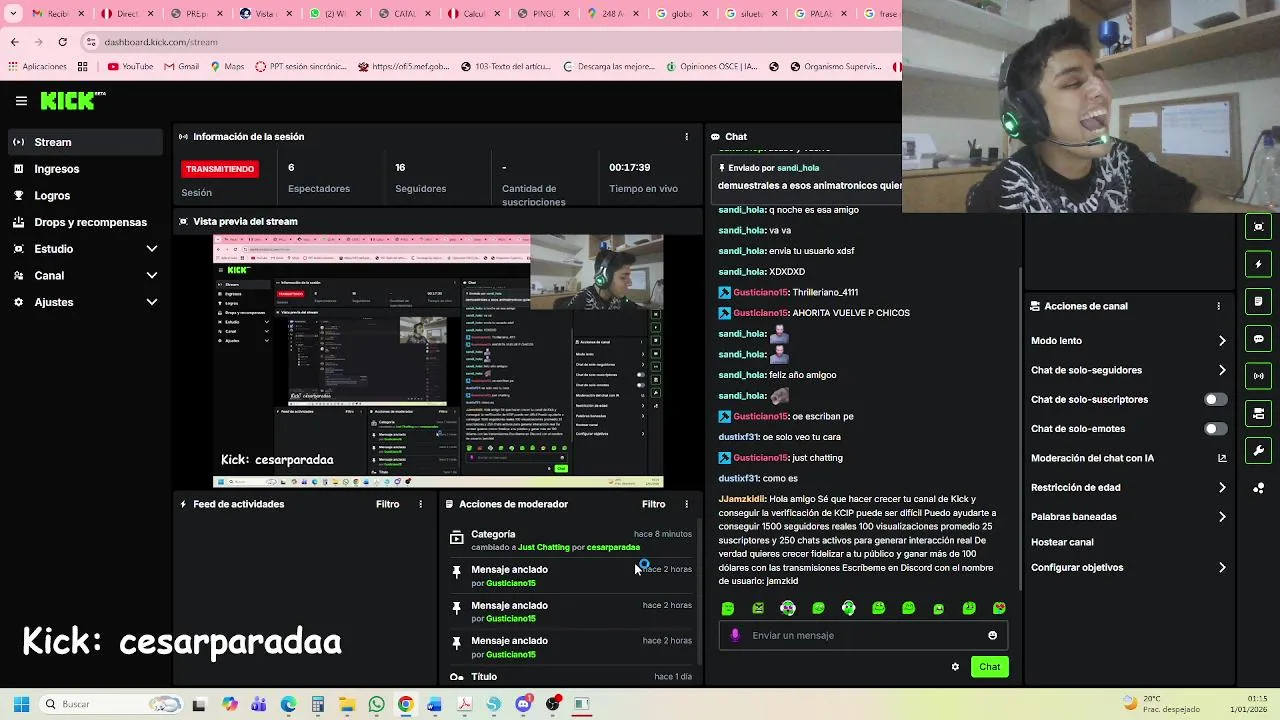1280x720 pixels.
Task: Open the Maps bookmark
Action: point(227,67)
